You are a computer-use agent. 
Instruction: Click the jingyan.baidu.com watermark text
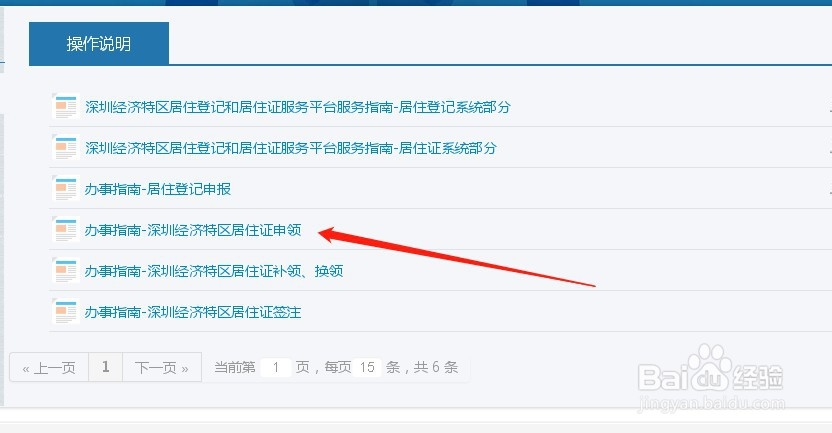tap(711, 403)
